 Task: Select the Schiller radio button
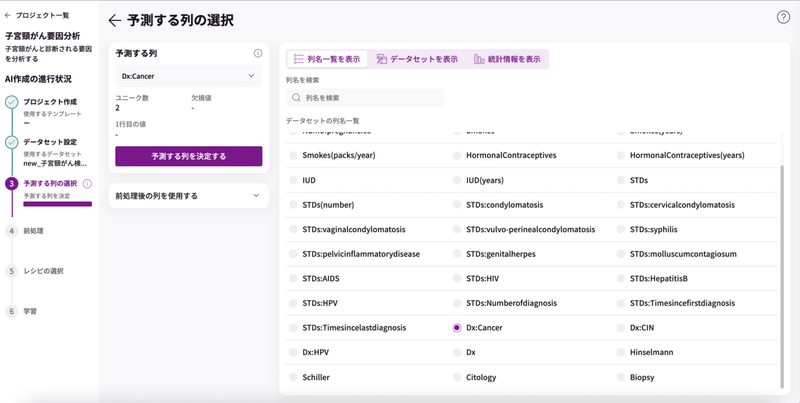(x=293, y=377)
